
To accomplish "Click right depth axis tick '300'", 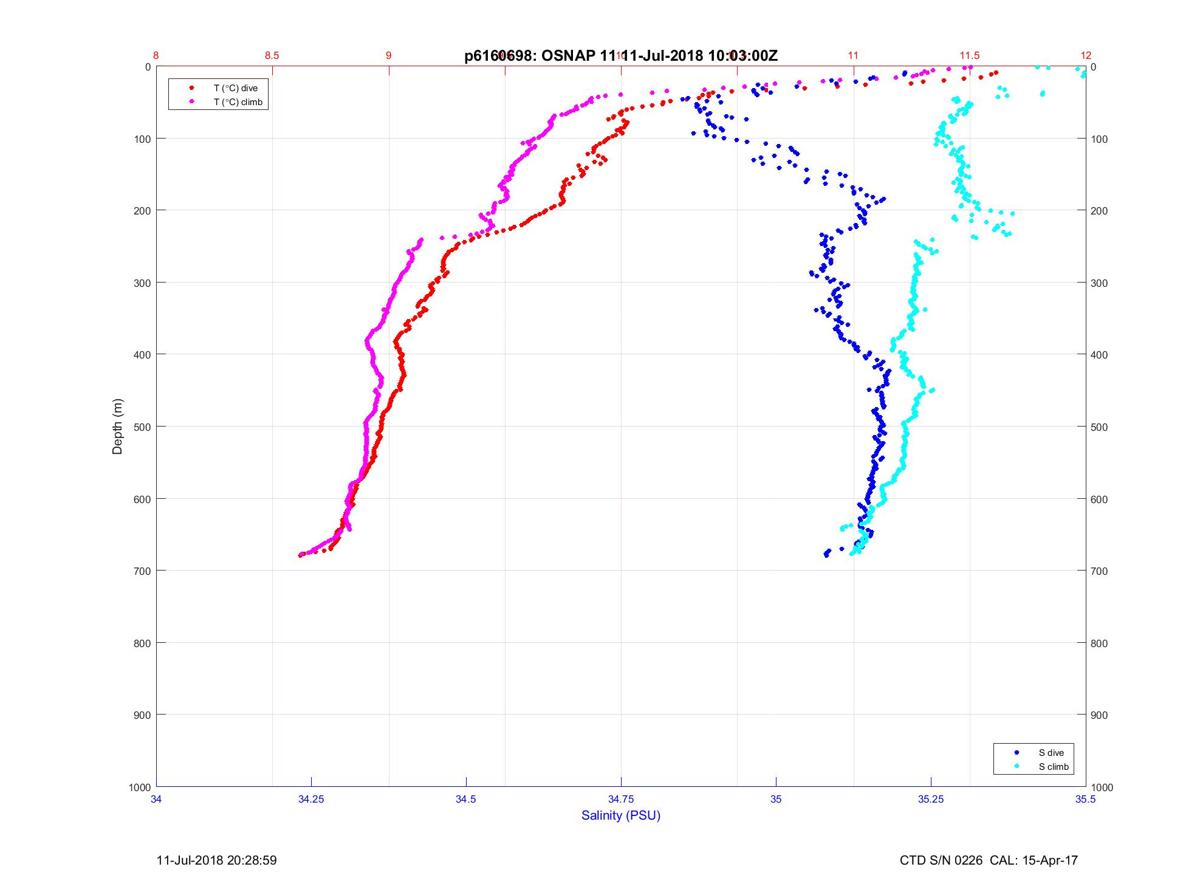I will click(1100, 283).
